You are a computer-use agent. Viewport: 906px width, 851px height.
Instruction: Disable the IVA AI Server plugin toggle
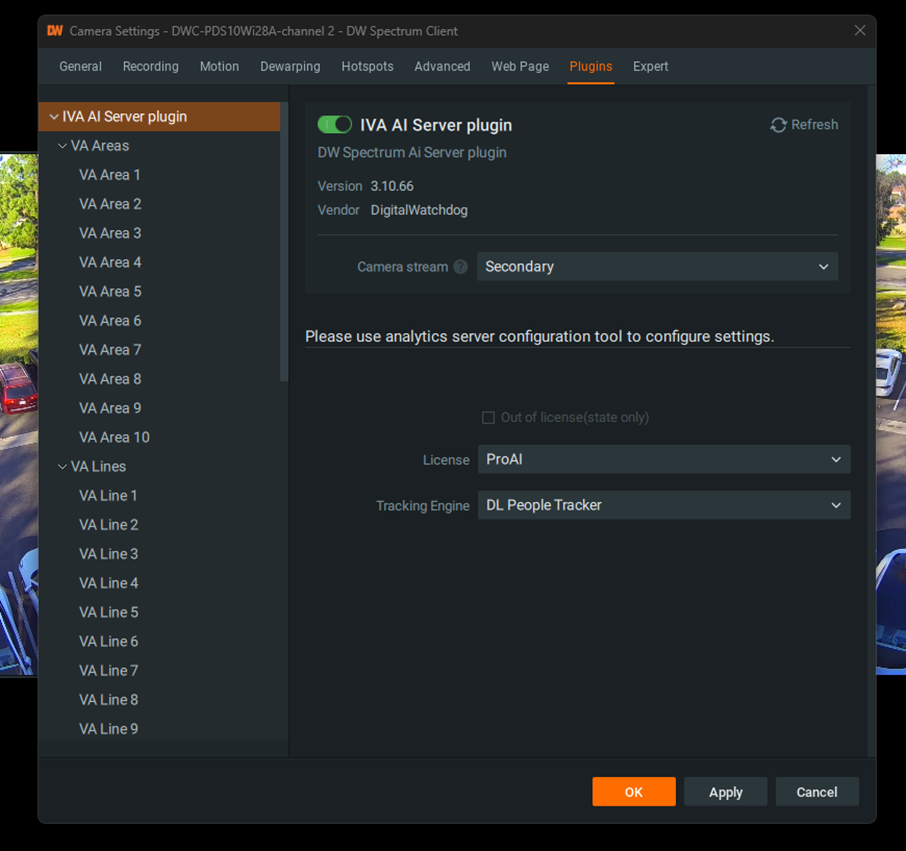(334, 124)
